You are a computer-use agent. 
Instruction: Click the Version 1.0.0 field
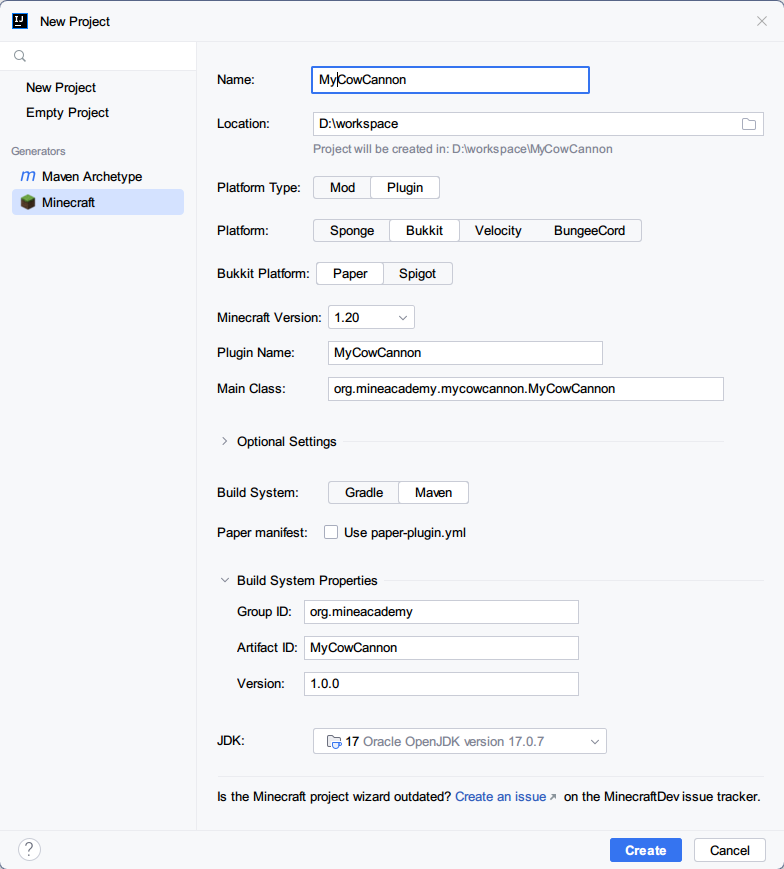point(441,684)
